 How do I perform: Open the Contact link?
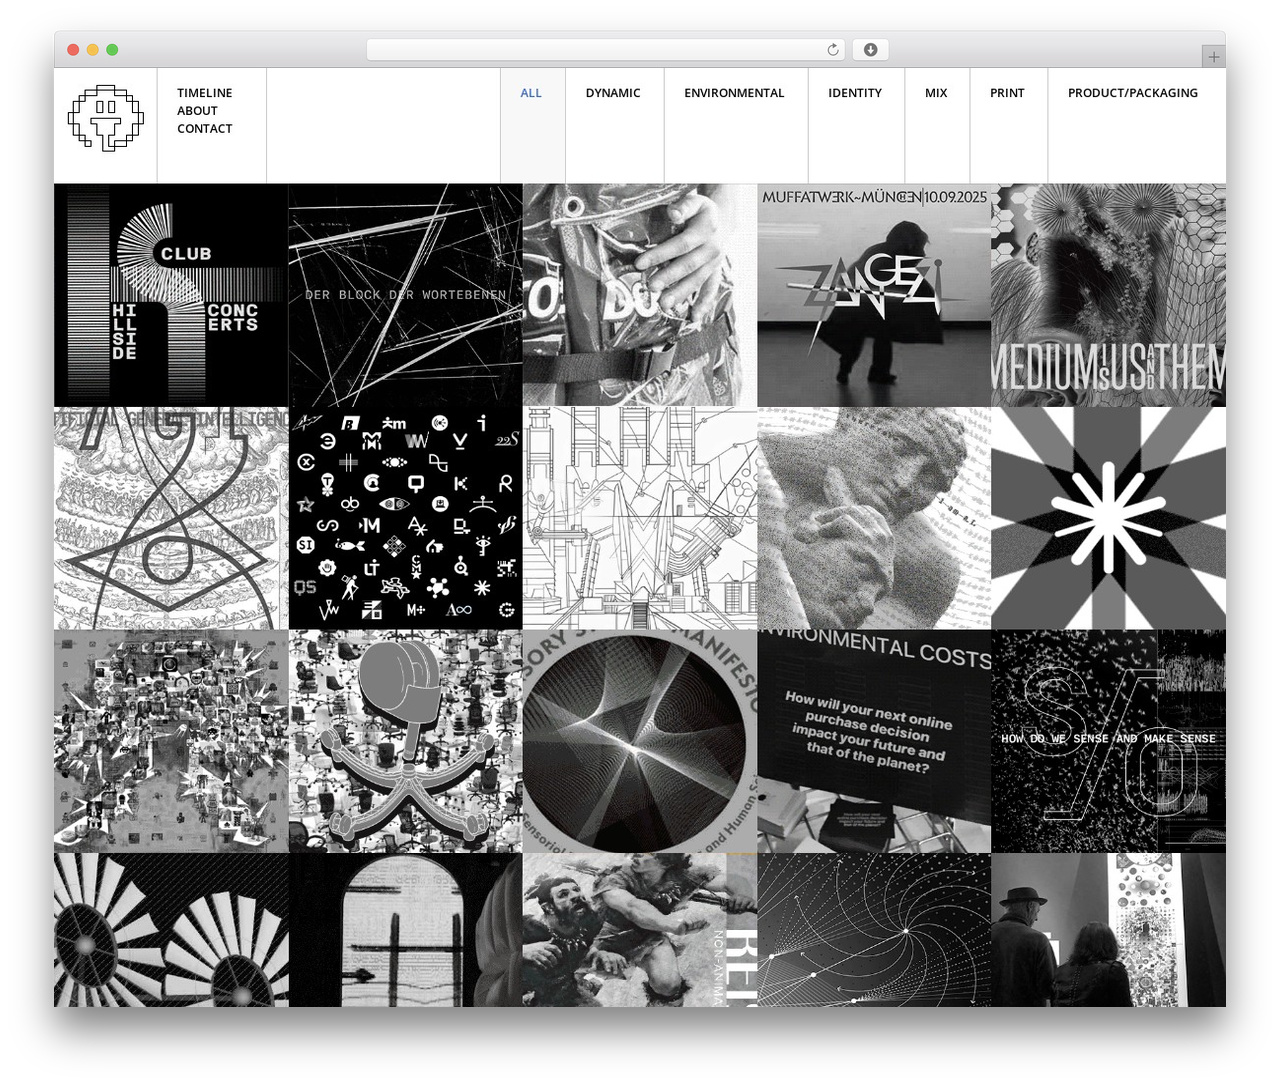point(205,129)
